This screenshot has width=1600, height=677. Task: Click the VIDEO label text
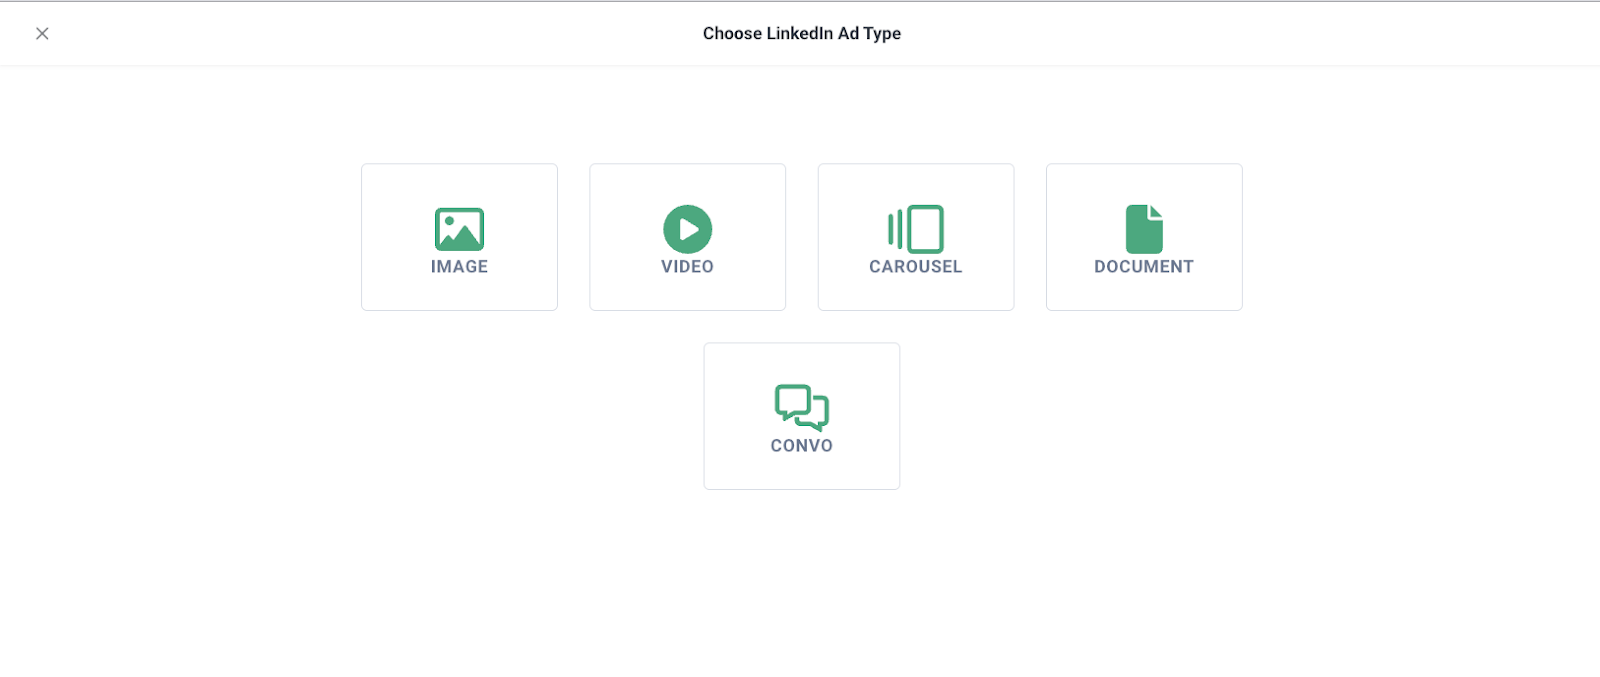point(688,267)
